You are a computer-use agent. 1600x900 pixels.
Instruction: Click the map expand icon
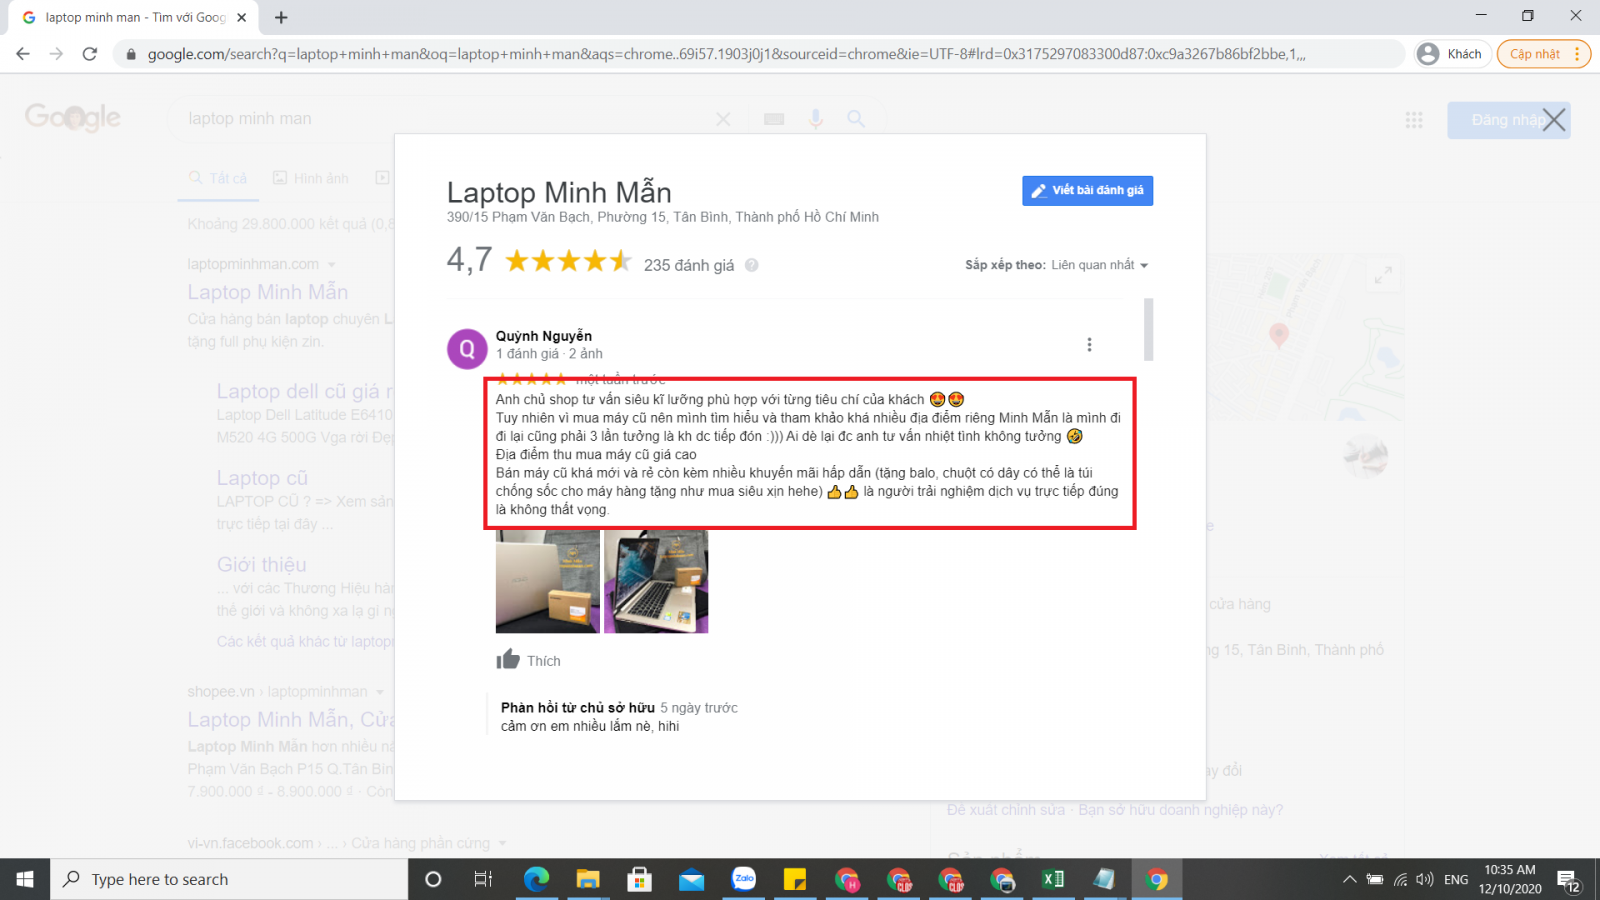(x=1383, y=275)
